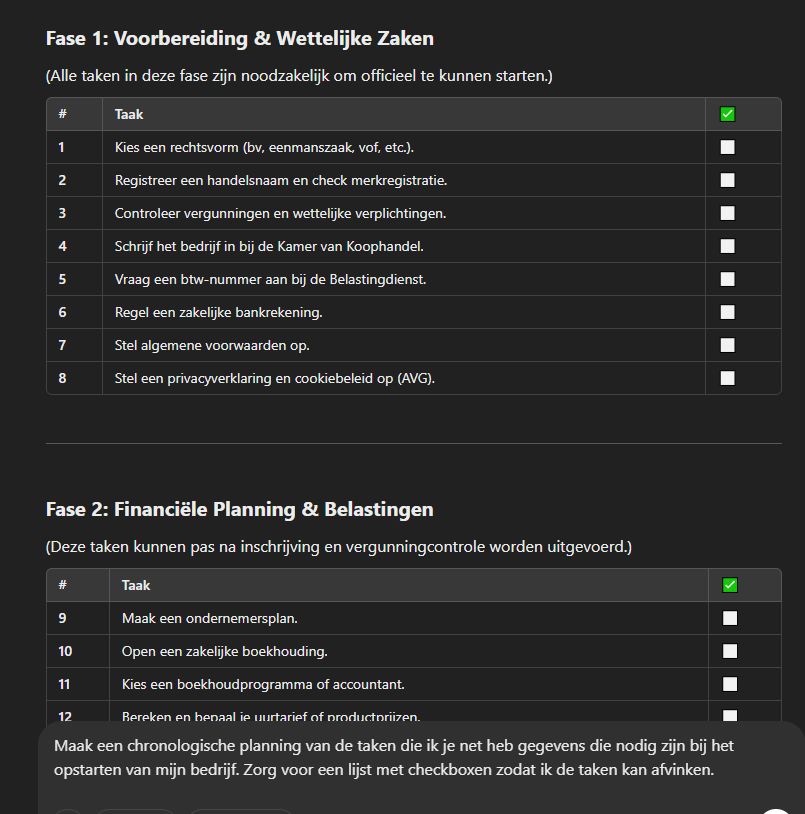Image resolution: width=805 pixels, height=814 pixels.
Task: Check the btw-nummer aanvragen task box
Action: point(727,279)
